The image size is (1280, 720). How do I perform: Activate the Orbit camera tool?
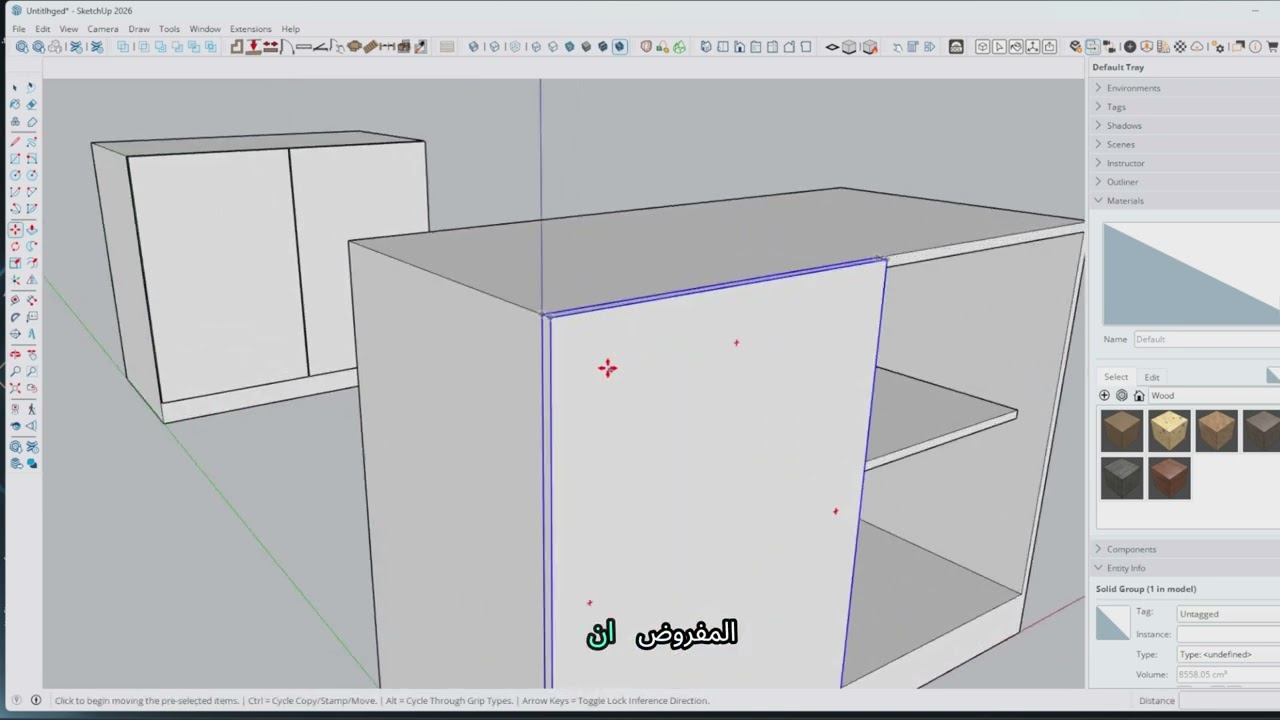pos(15,355)
